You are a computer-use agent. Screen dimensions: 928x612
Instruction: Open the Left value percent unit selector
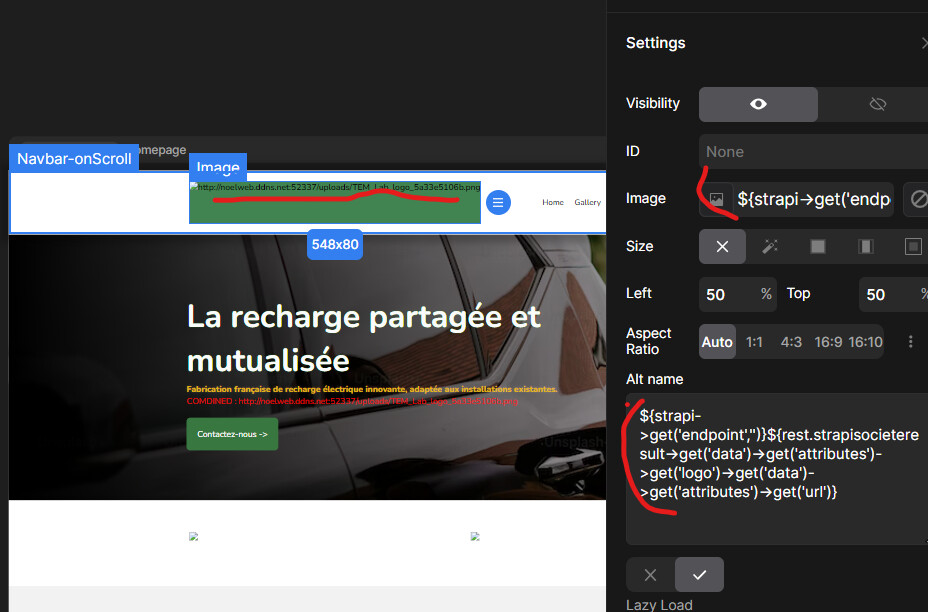(766, 294)
